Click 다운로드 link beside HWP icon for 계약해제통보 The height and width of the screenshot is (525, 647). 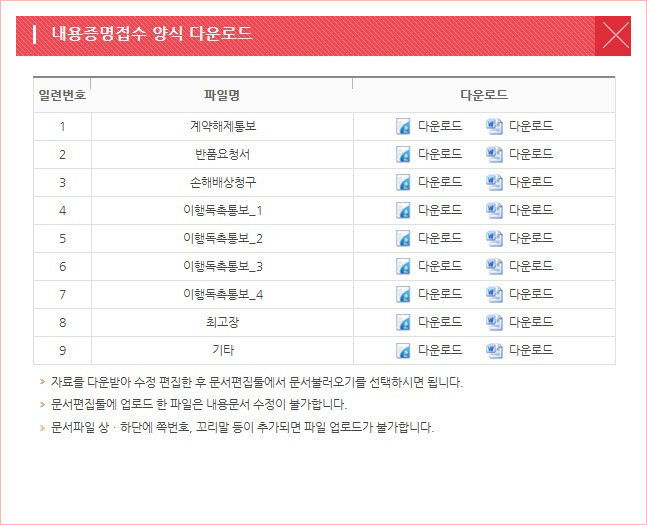(440, 126)
